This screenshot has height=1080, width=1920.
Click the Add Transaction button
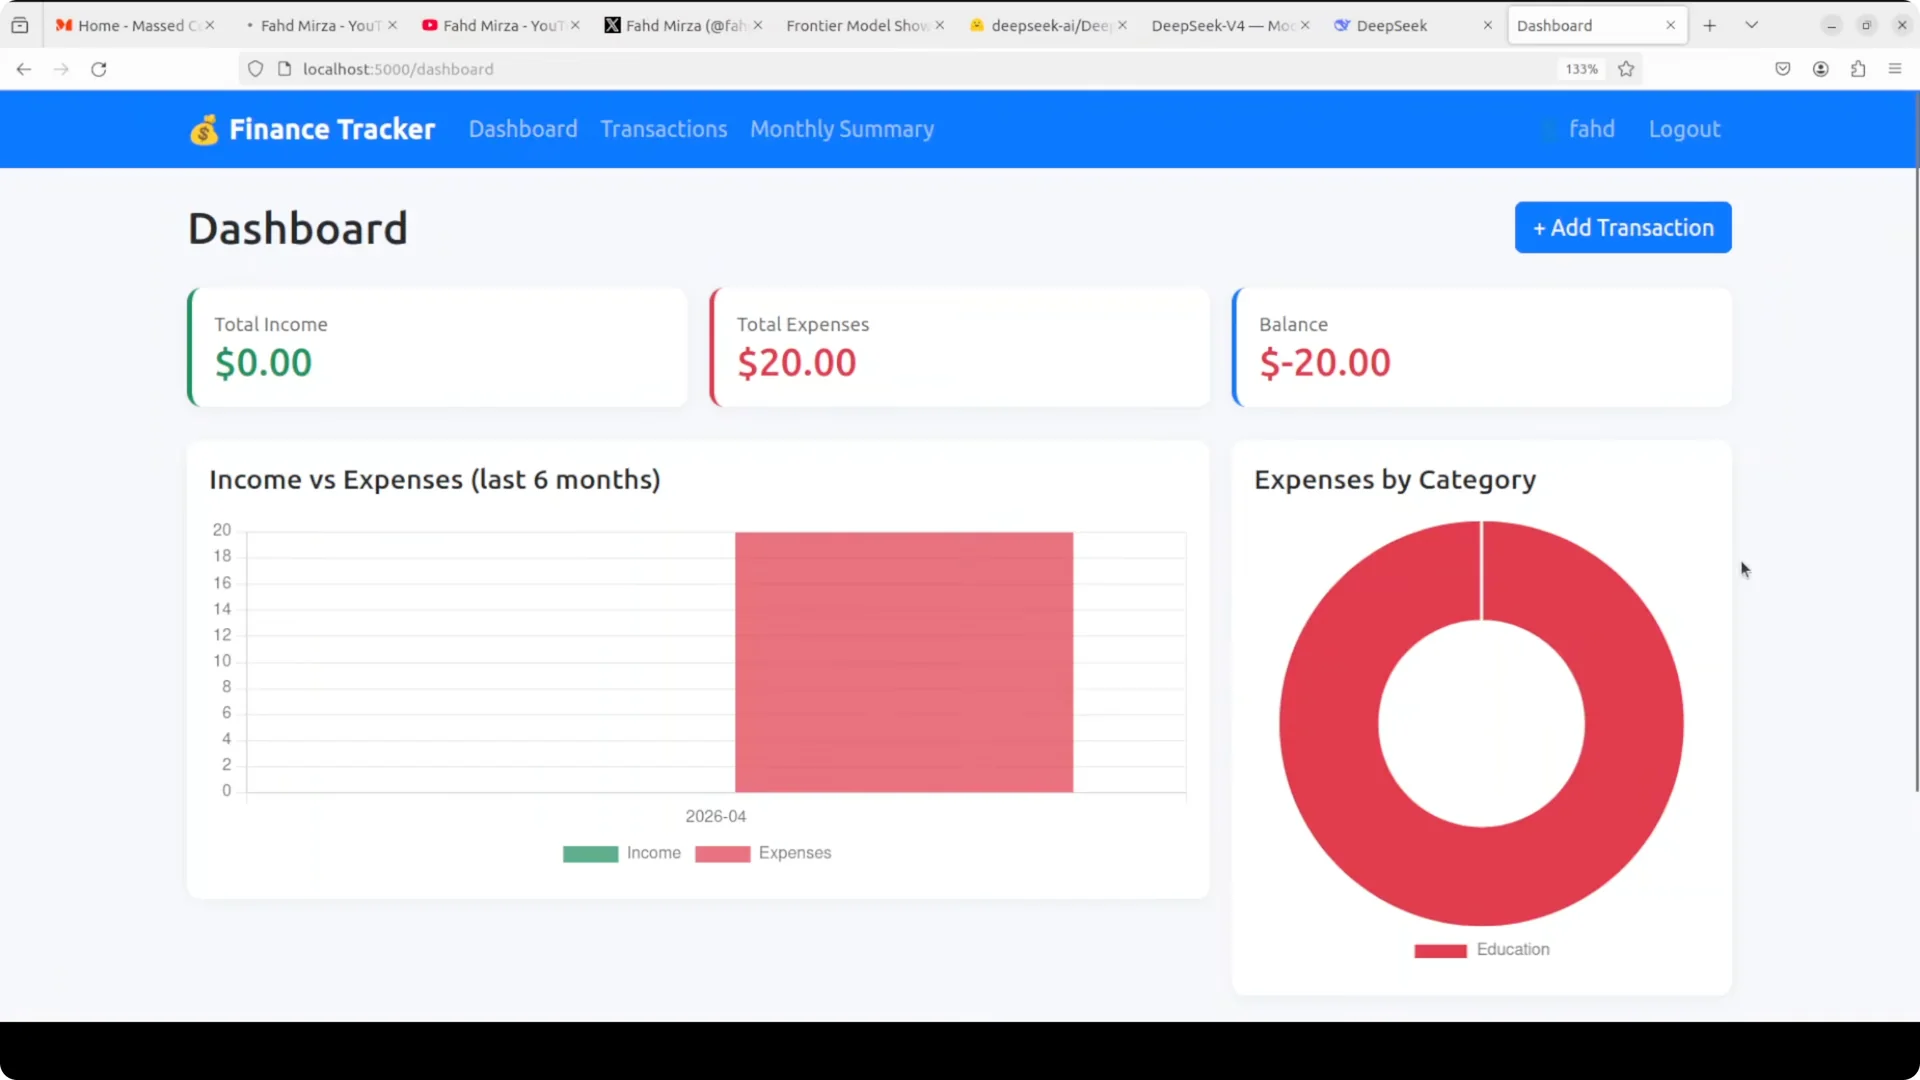[1623, 227]
